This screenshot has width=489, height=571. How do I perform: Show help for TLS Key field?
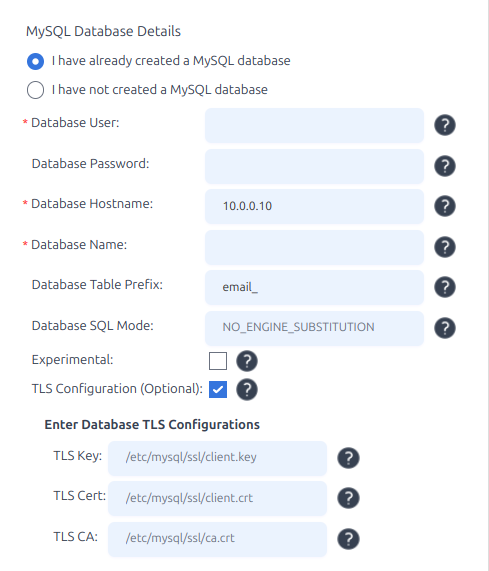[x=348, y=458]
